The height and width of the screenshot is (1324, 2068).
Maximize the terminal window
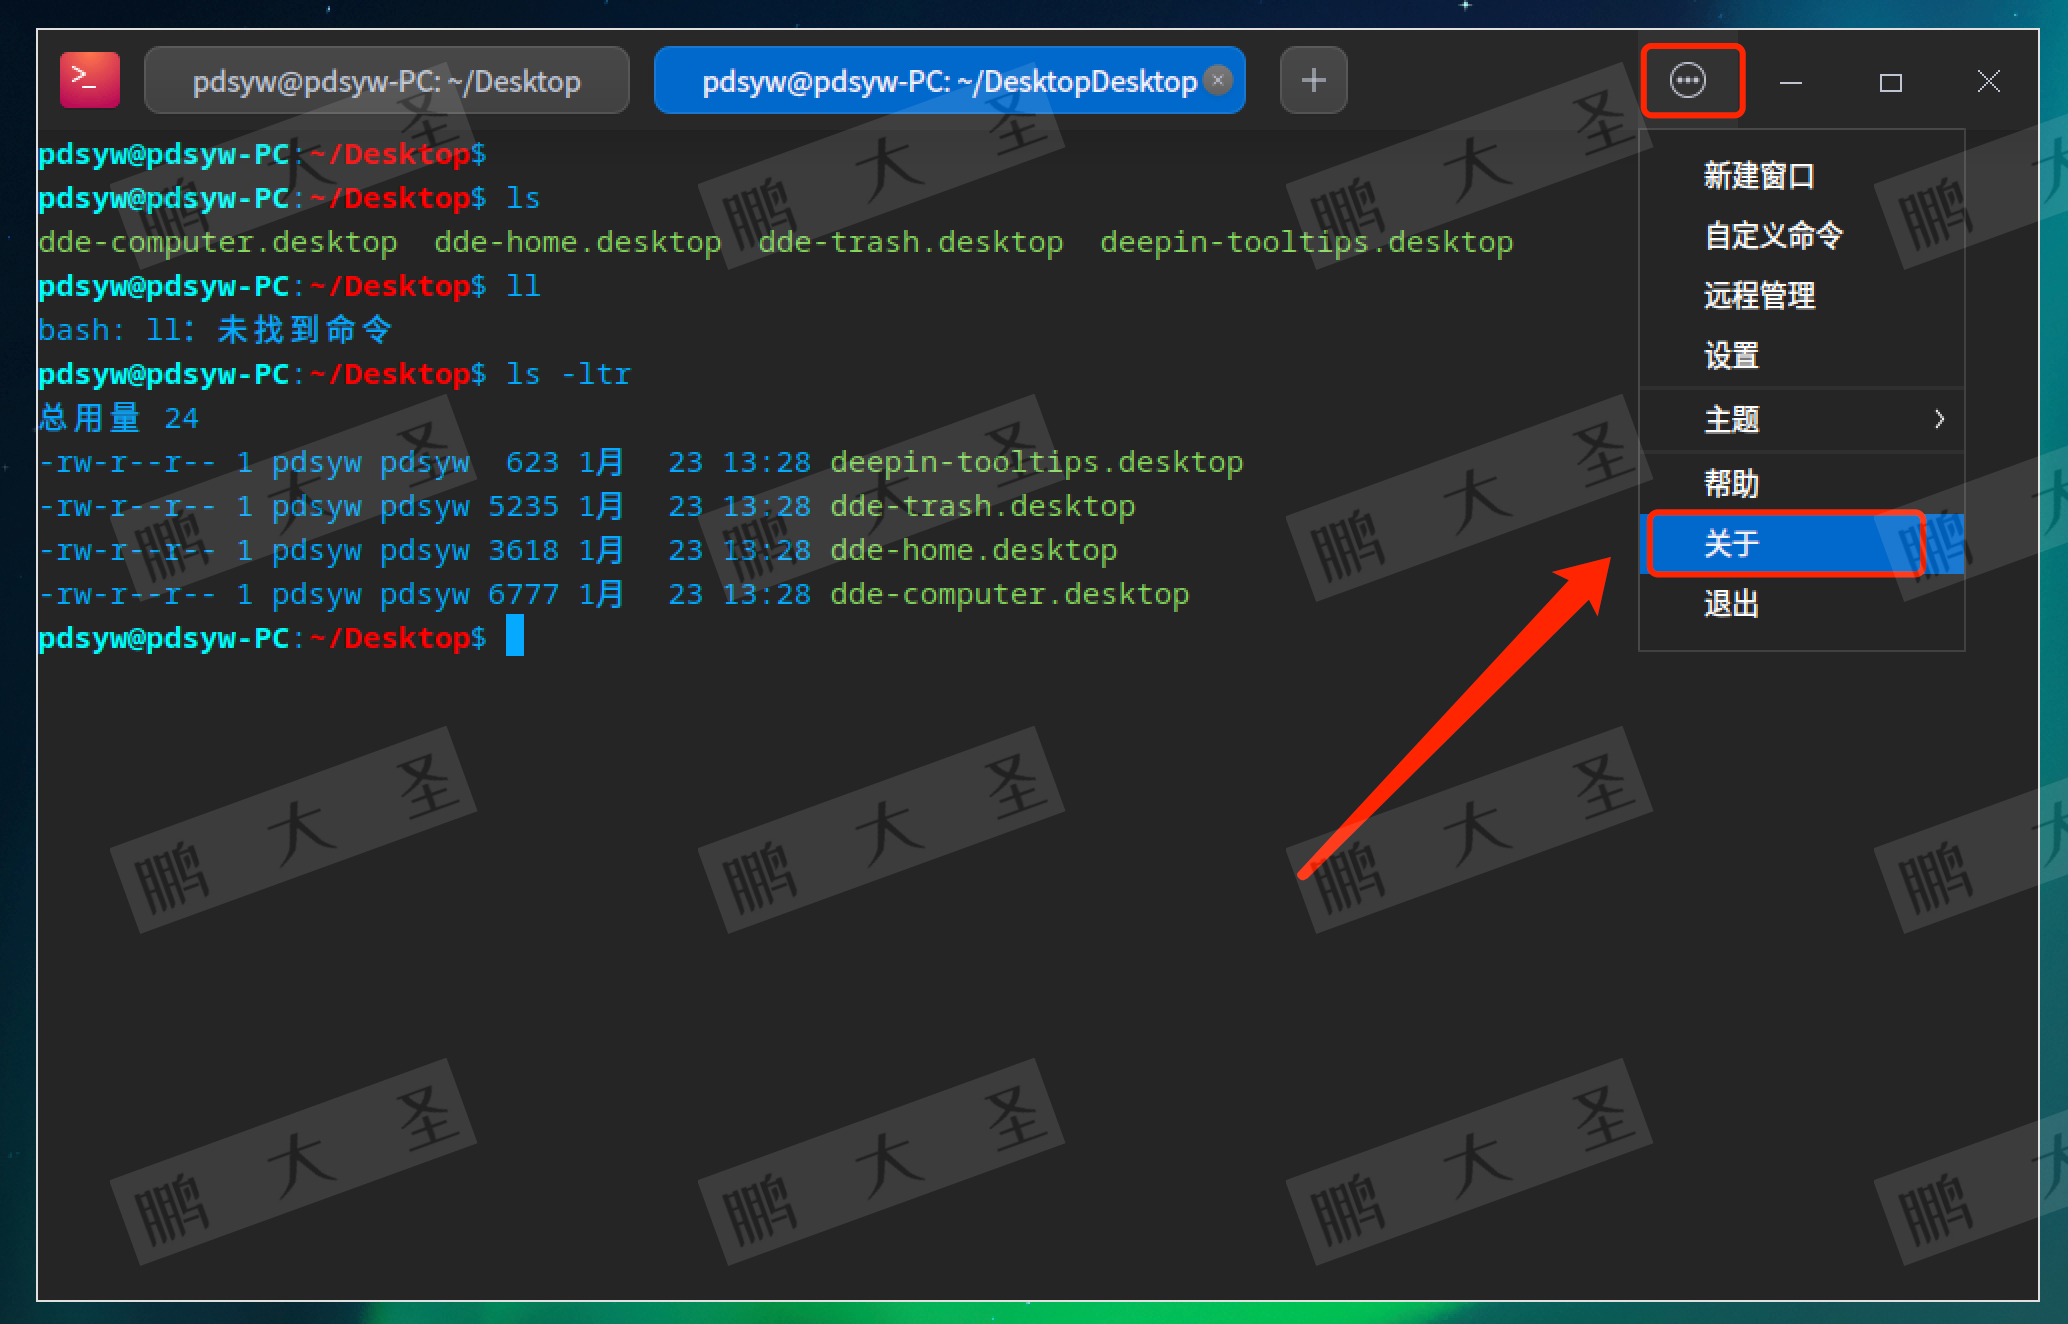point(1890,82)
